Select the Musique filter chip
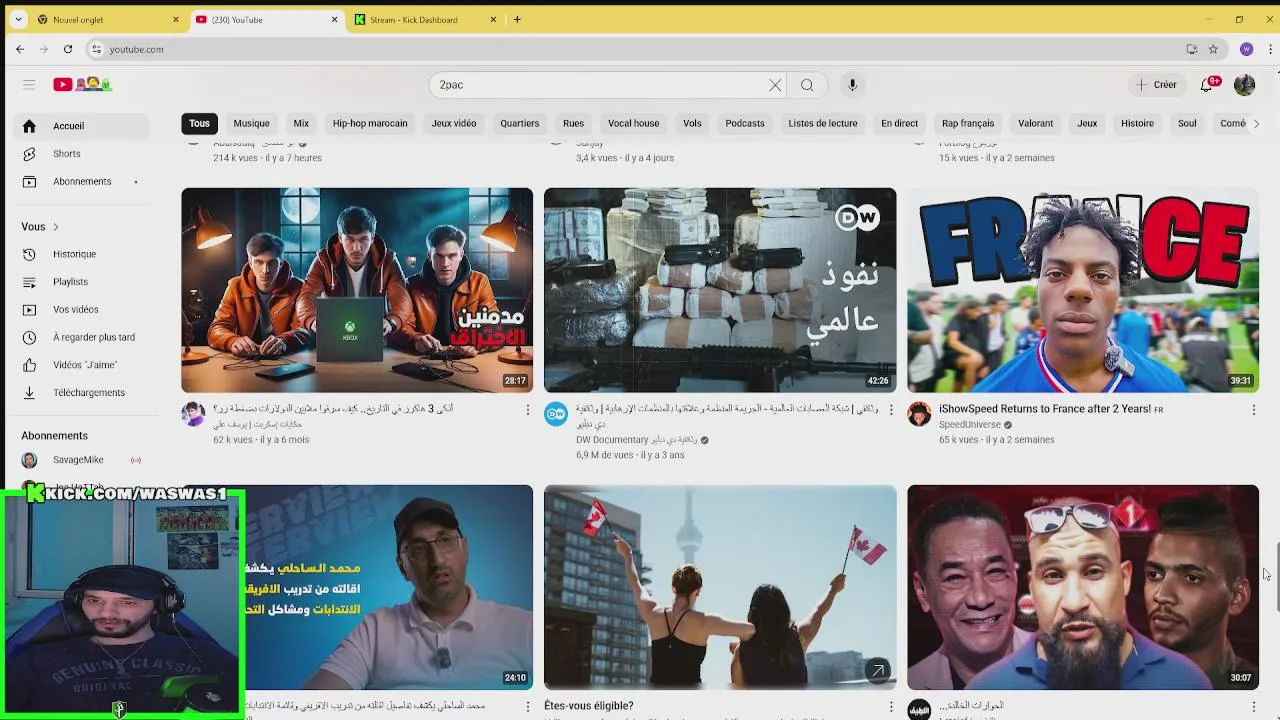The width and height of the screenshot is (1280, 720). click(251, 124)
